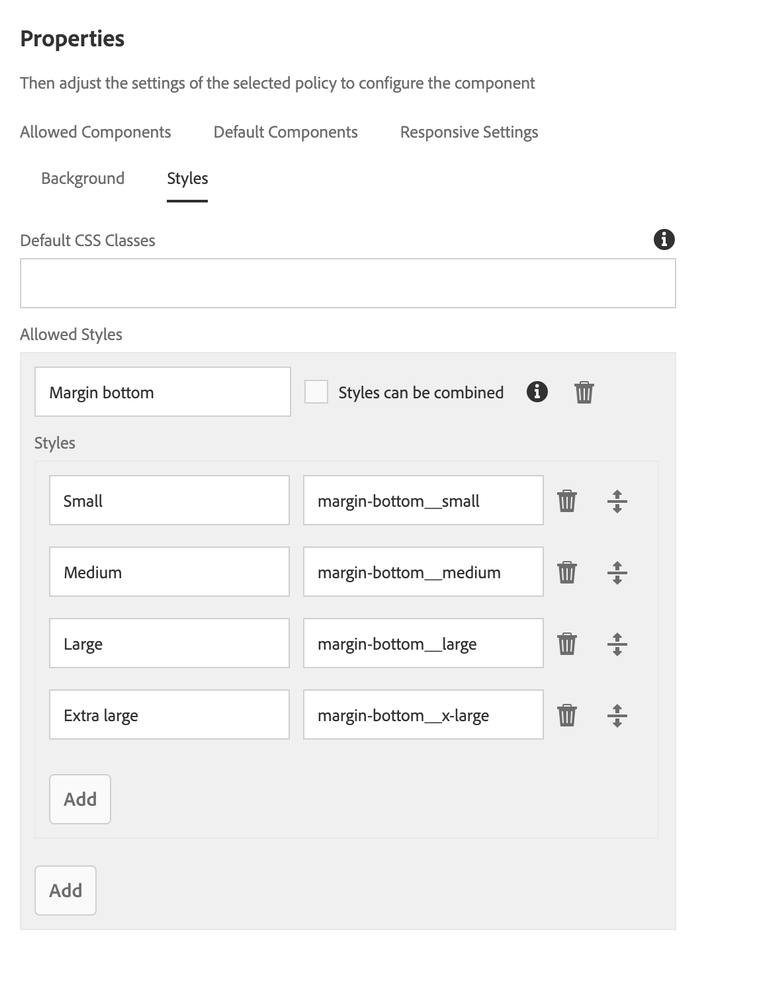Enable Styles can be combined checkbox
Image resolution: width=761 pixels, height=999 pixels.
click(316, 392)
